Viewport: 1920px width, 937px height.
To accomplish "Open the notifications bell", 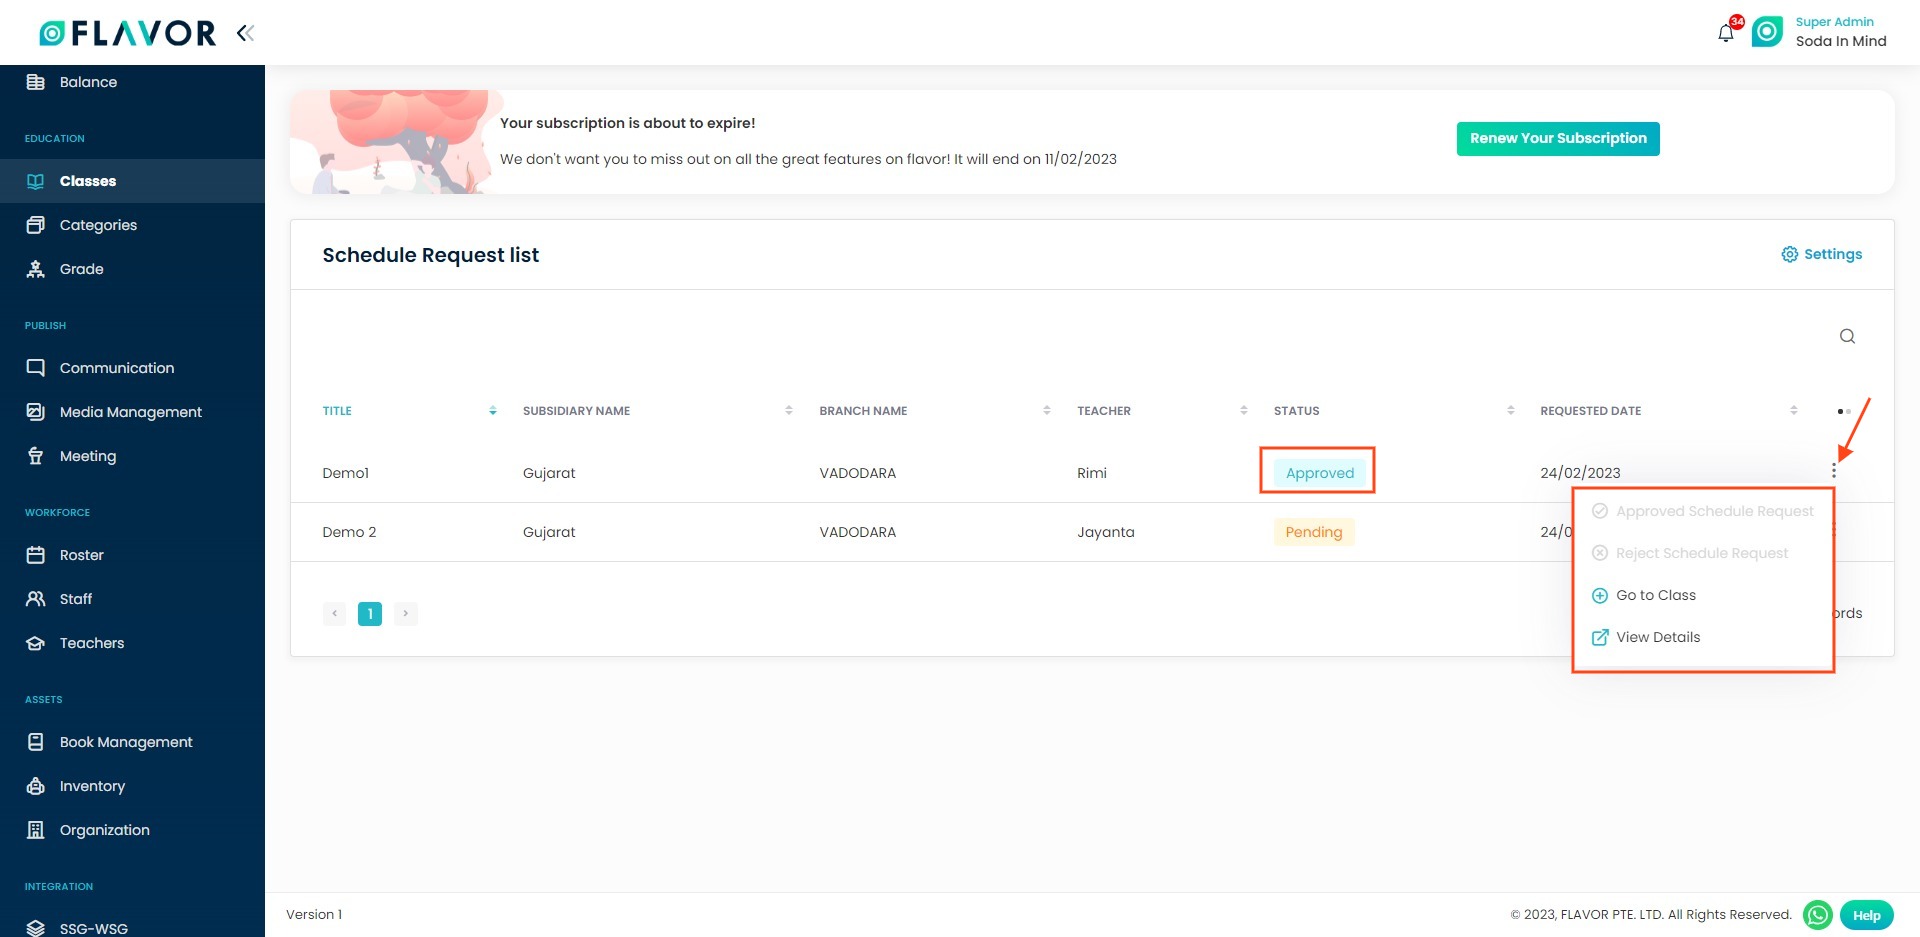I will tap(1726, 33).
